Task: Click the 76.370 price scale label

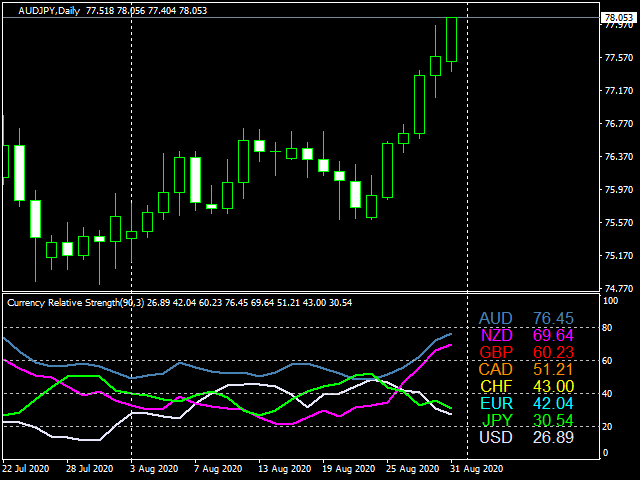Action: point(619,157)
